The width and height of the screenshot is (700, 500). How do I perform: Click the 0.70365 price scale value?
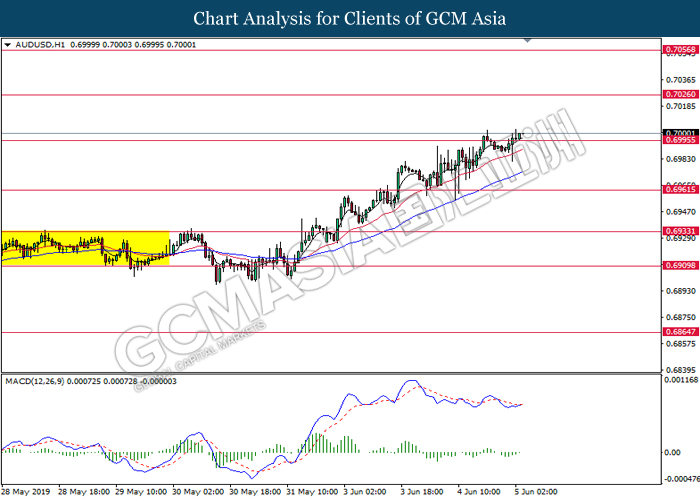[680, 80]
